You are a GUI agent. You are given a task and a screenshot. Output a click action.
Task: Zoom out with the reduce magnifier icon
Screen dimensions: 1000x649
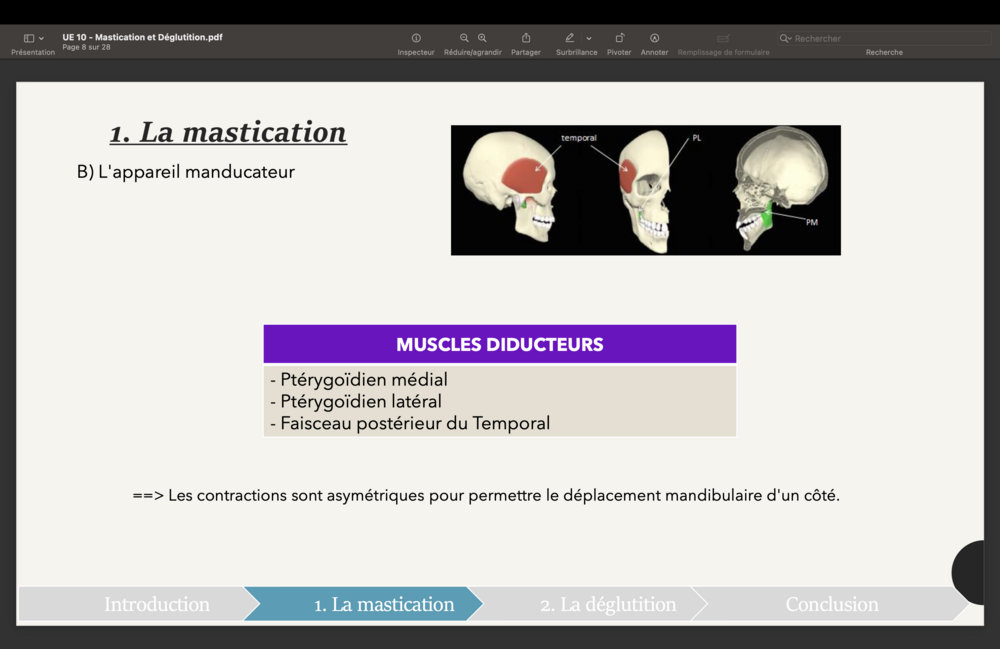coord(464,38)
